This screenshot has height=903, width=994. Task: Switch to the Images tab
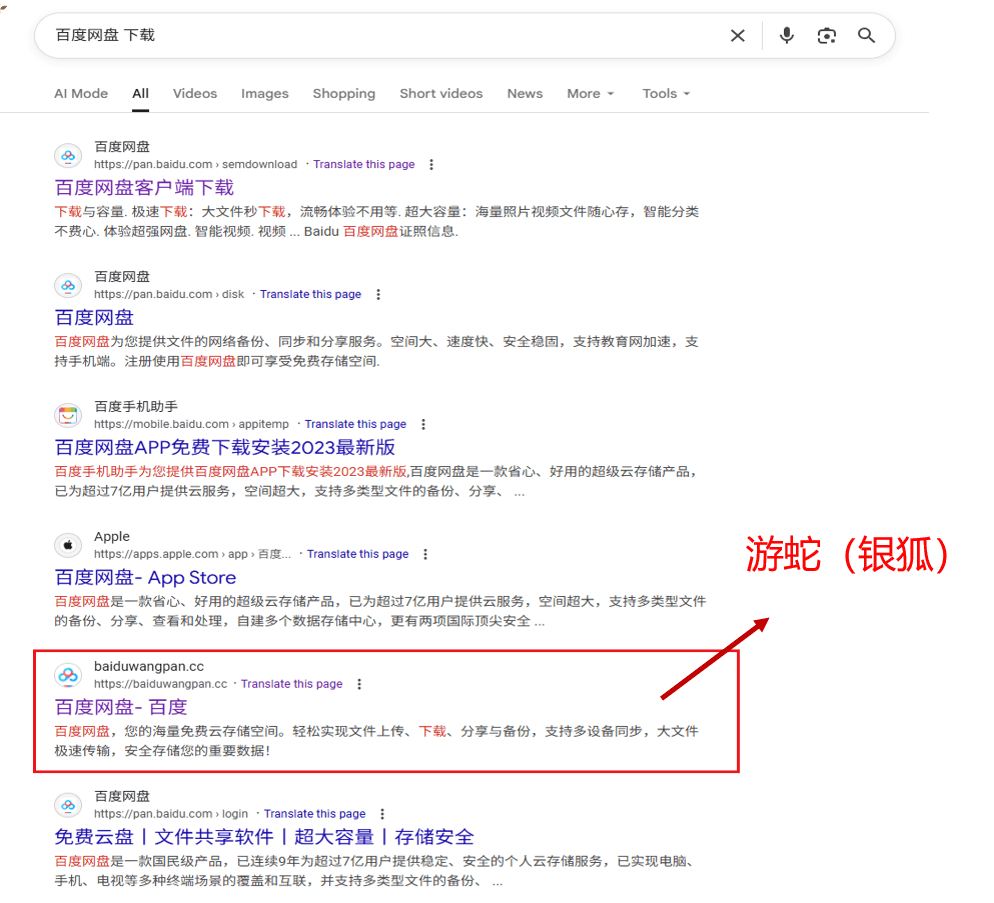pyautogui.click(x=264, y=94)
